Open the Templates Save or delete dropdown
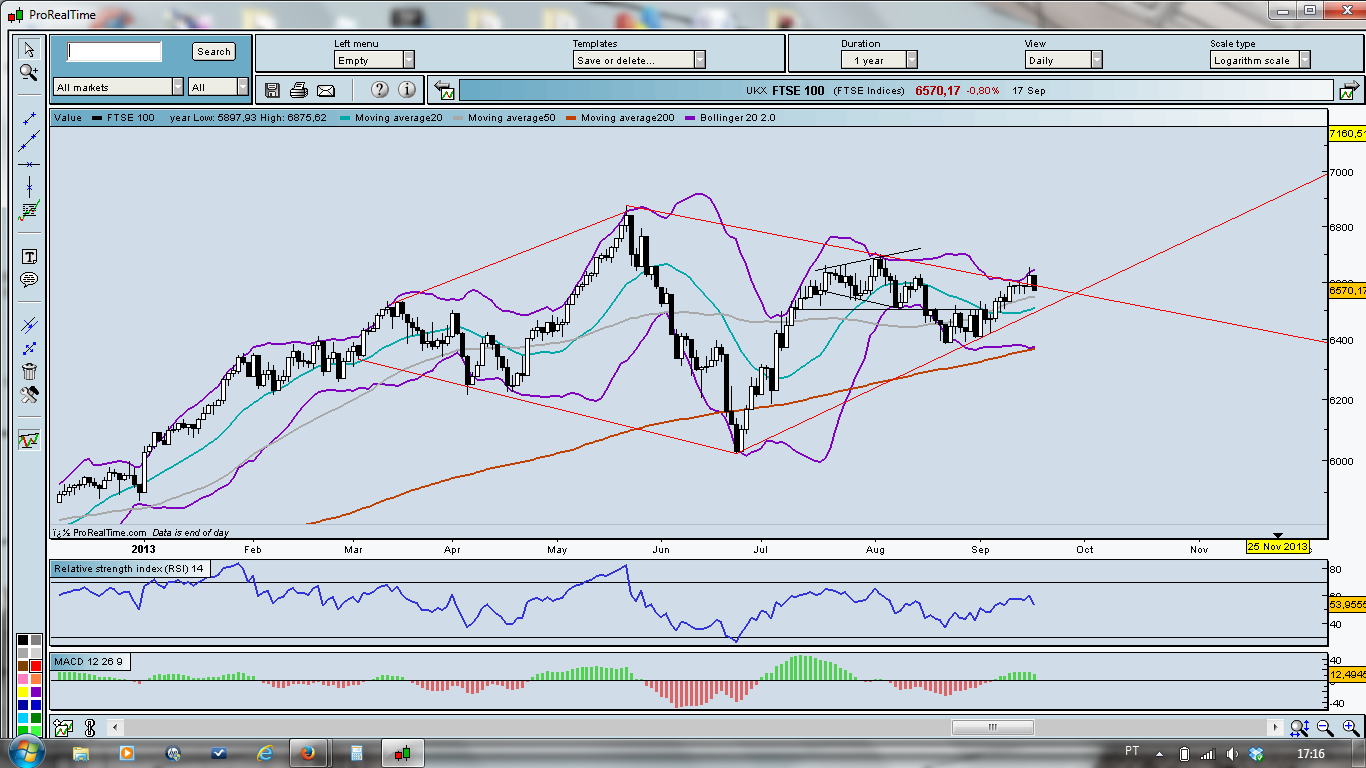 click(639, 60)
